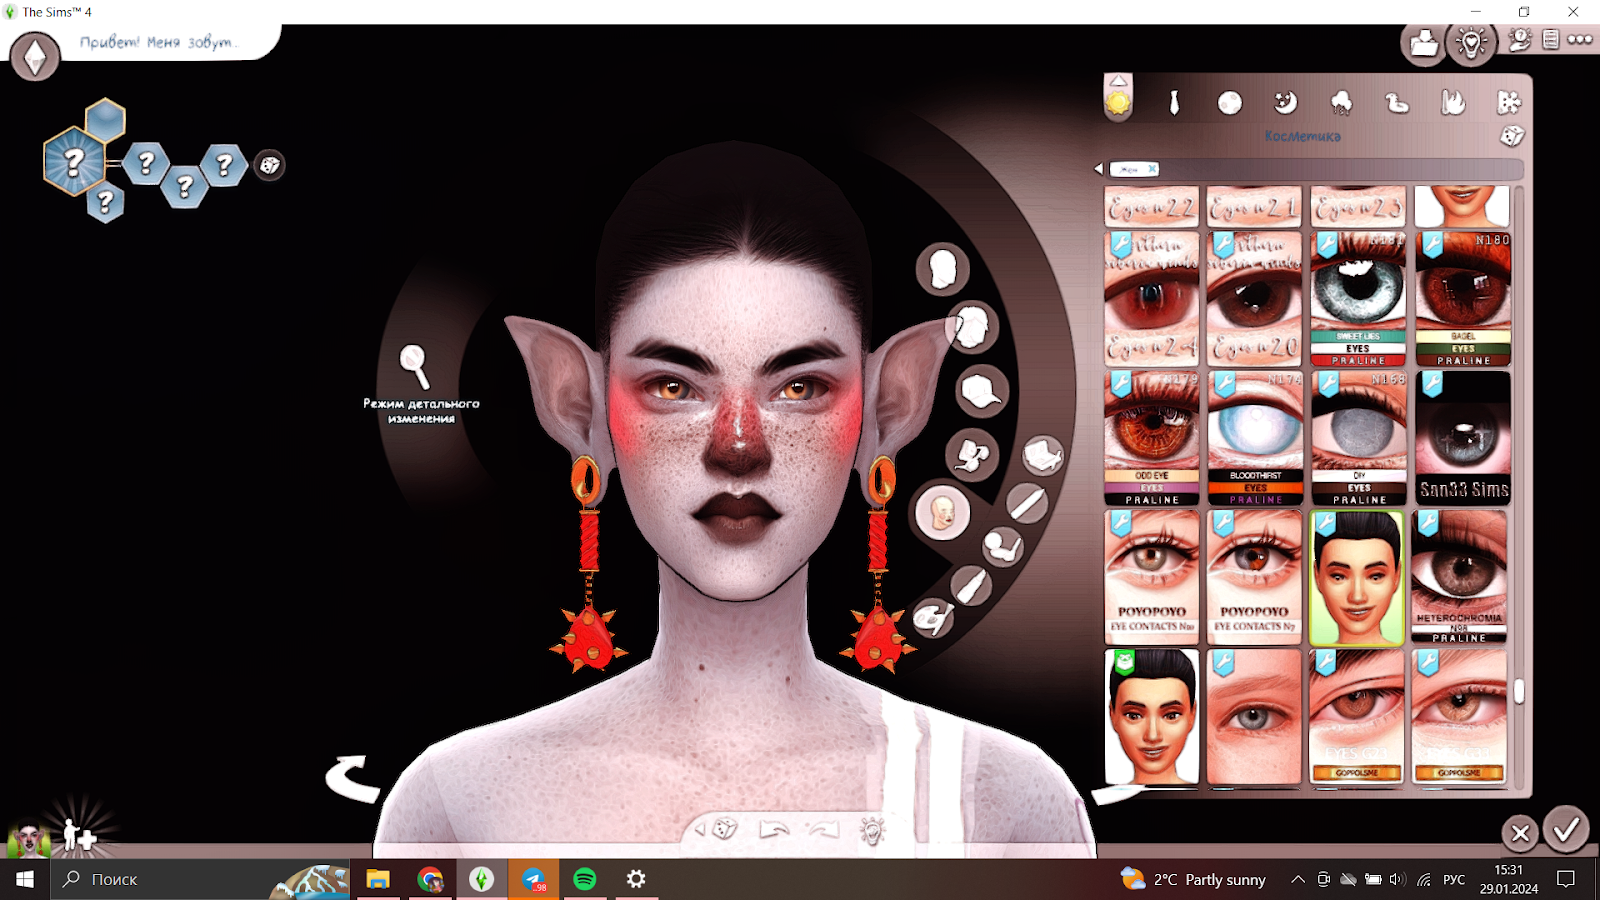Viewport: 1600px width, 900px height.
Task: Randomize traits with dice near hexagons
Action: [x=270, y=165]
